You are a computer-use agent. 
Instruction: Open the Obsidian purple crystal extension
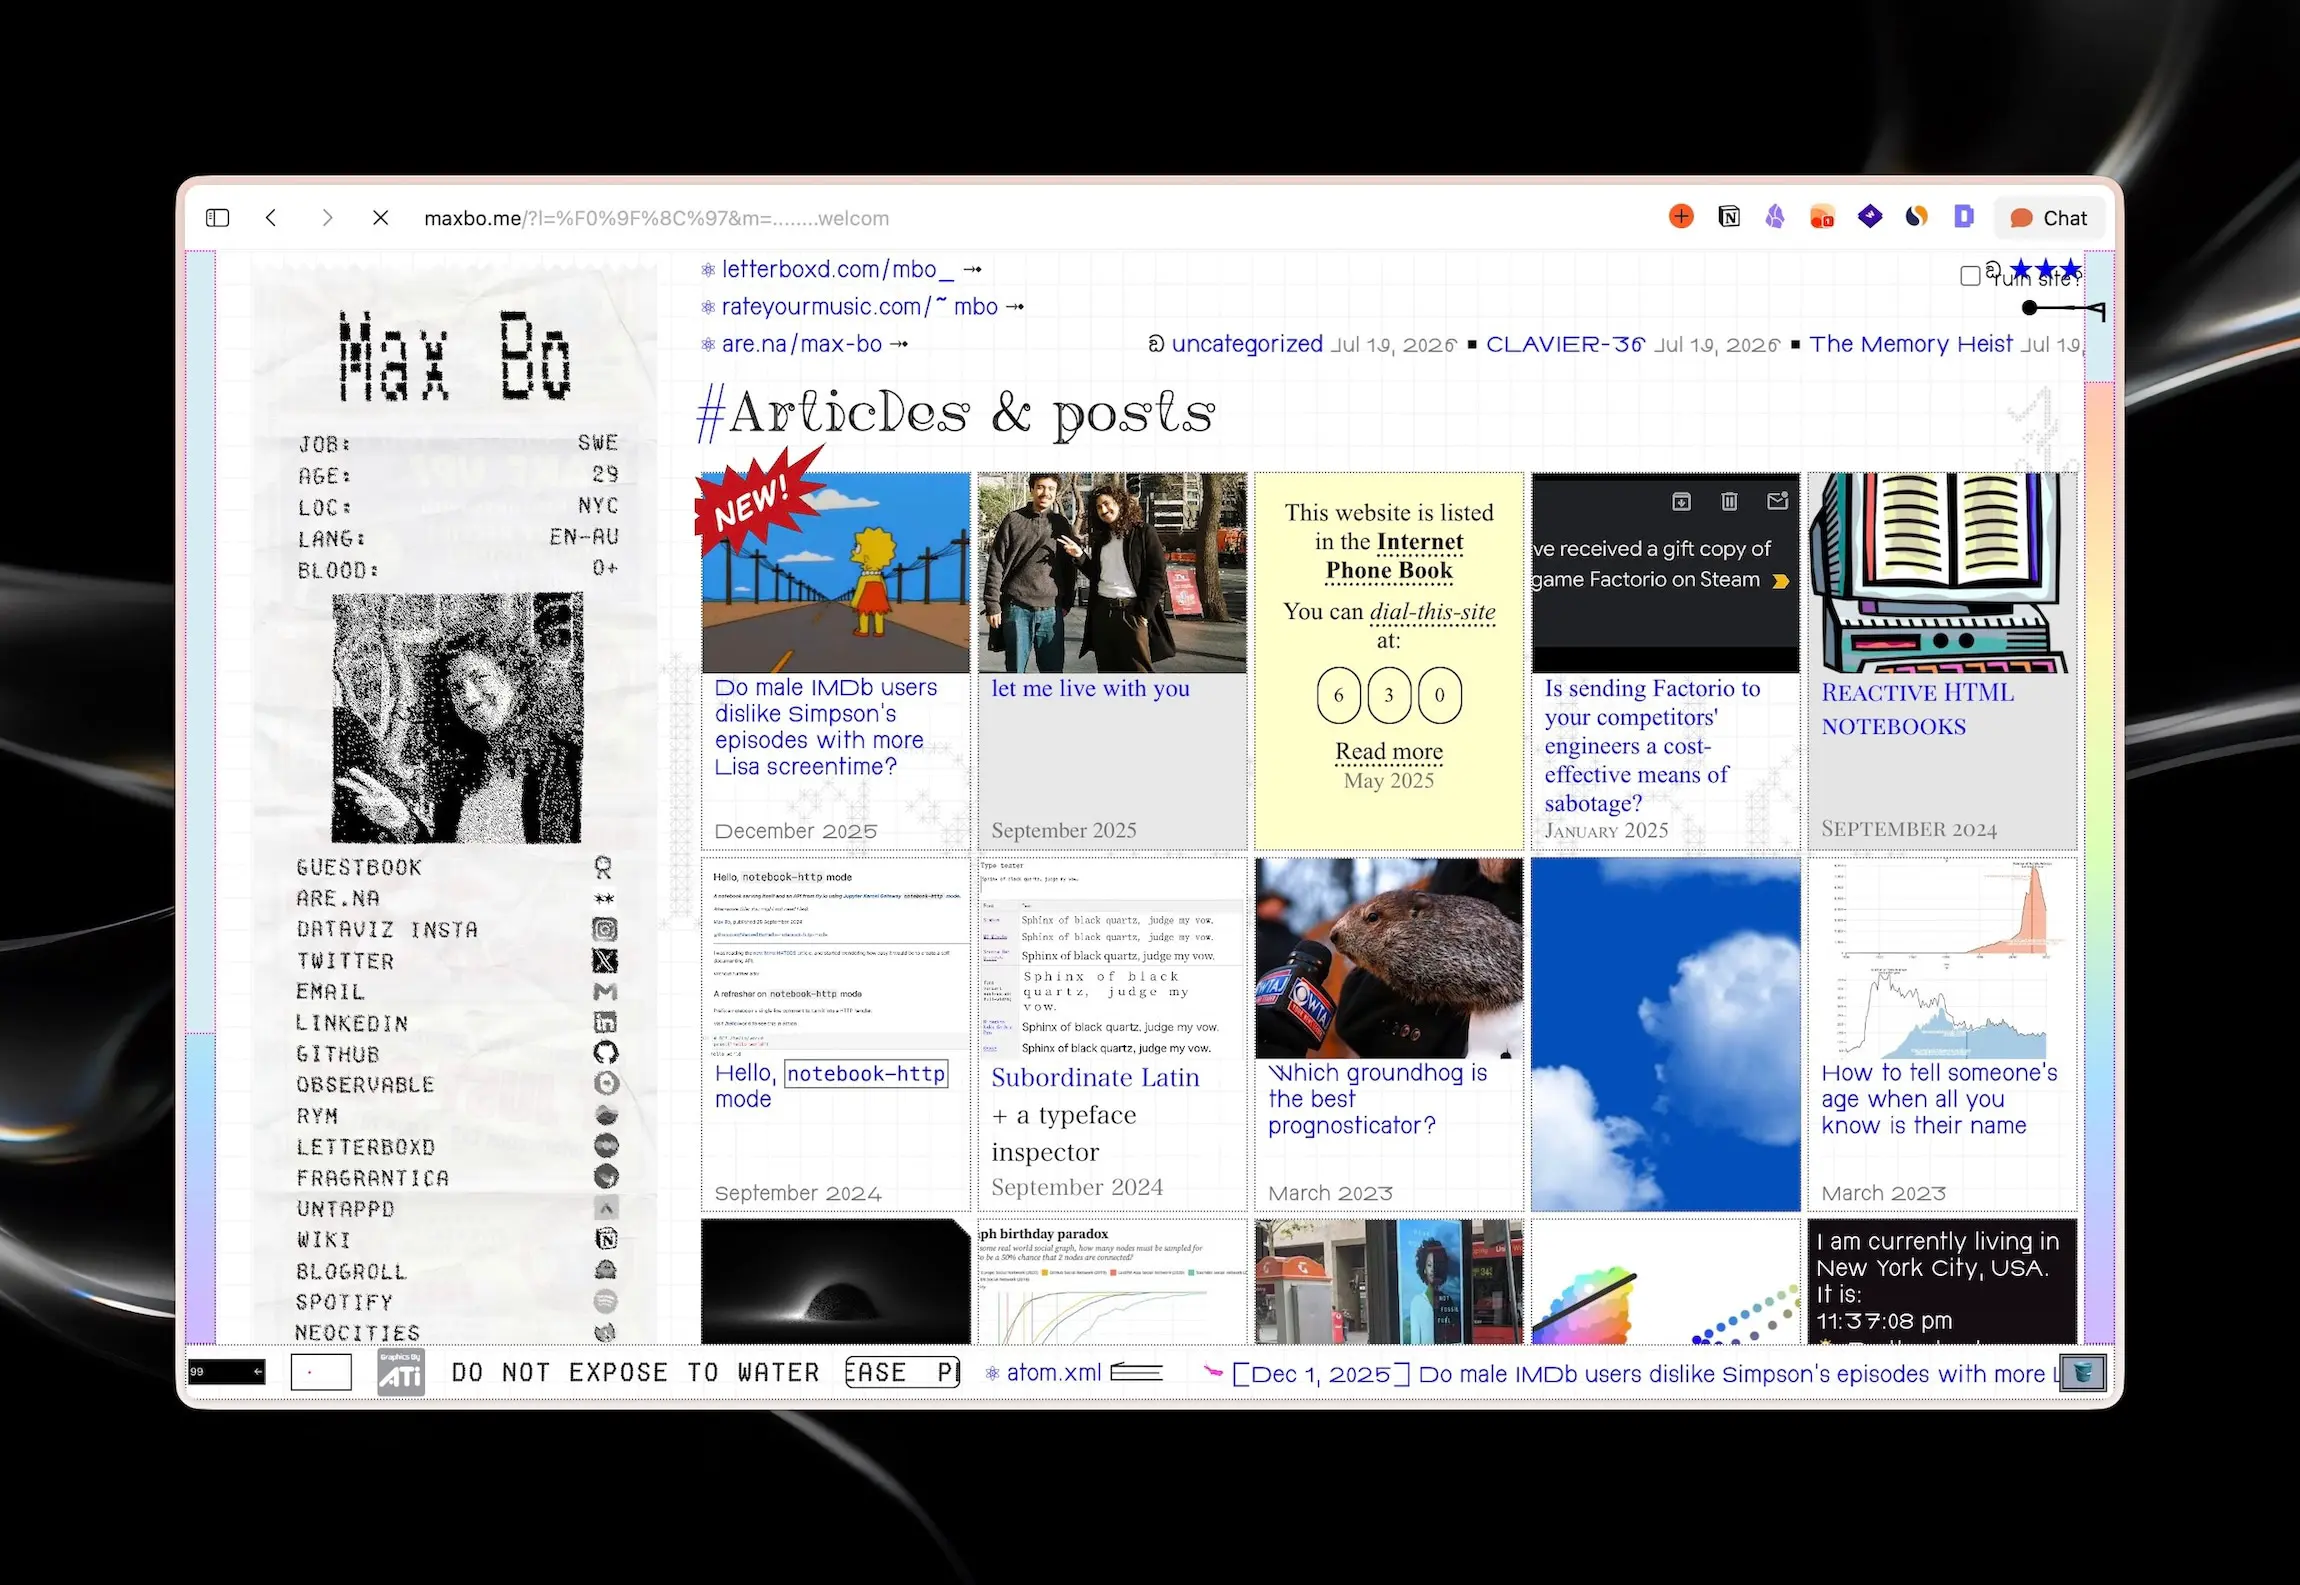point(1775,217)
